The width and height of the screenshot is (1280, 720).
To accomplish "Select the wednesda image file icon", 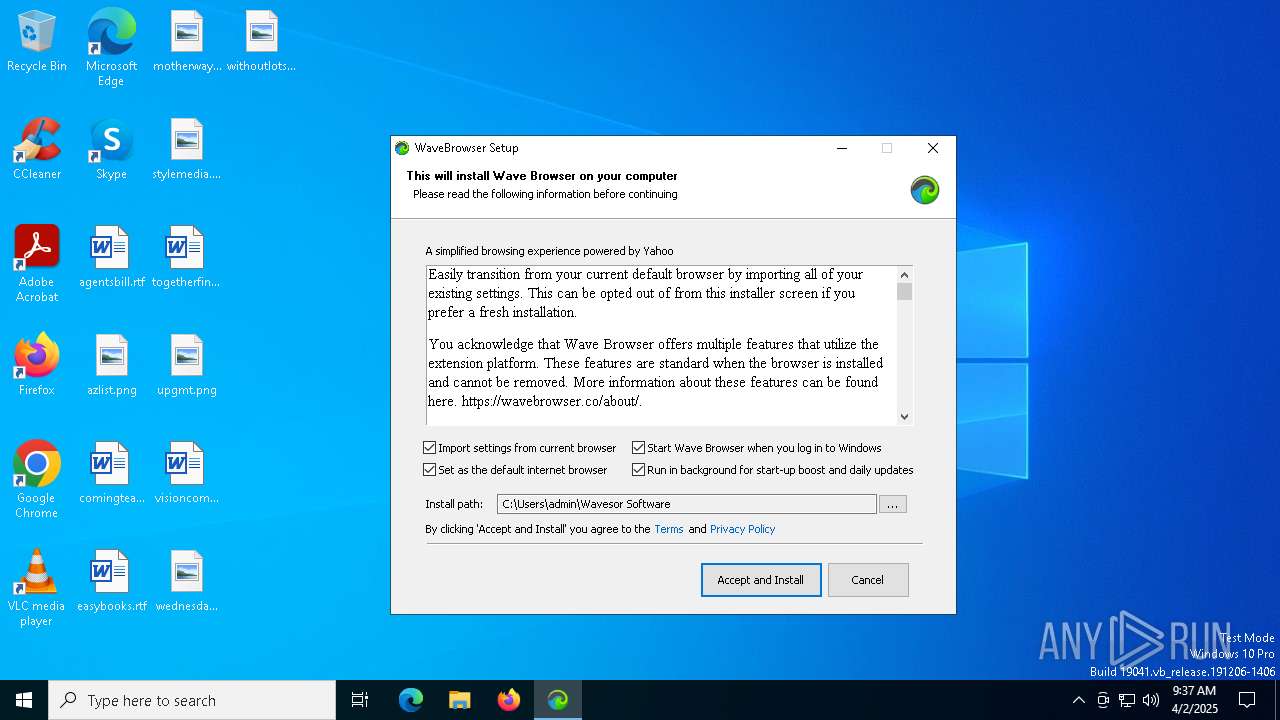I will [x=187, y=582].
